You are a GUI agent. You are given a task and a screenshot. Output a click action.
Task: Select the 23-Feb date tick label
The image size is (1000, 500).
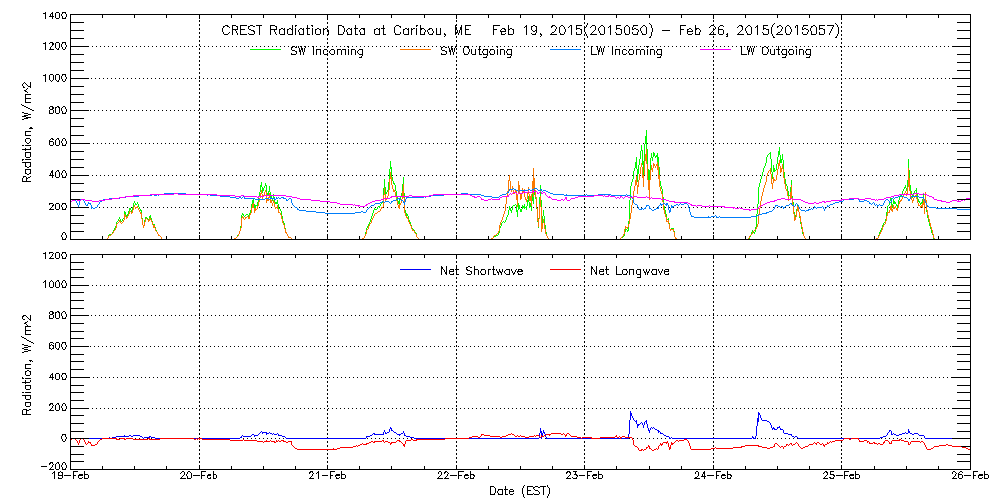(x=584, y=477)
